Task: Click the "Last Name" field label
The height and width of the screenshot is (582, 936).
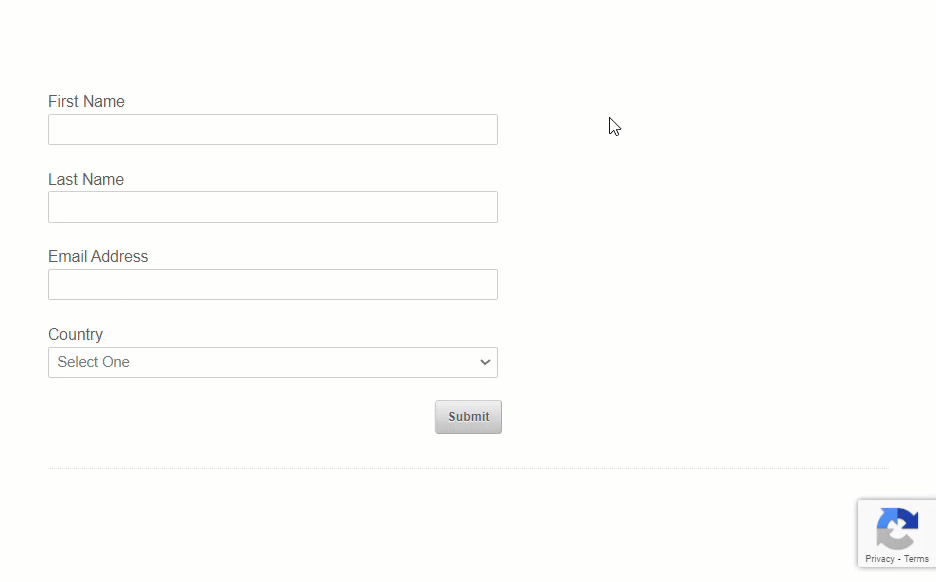Action: coord(86,179)
